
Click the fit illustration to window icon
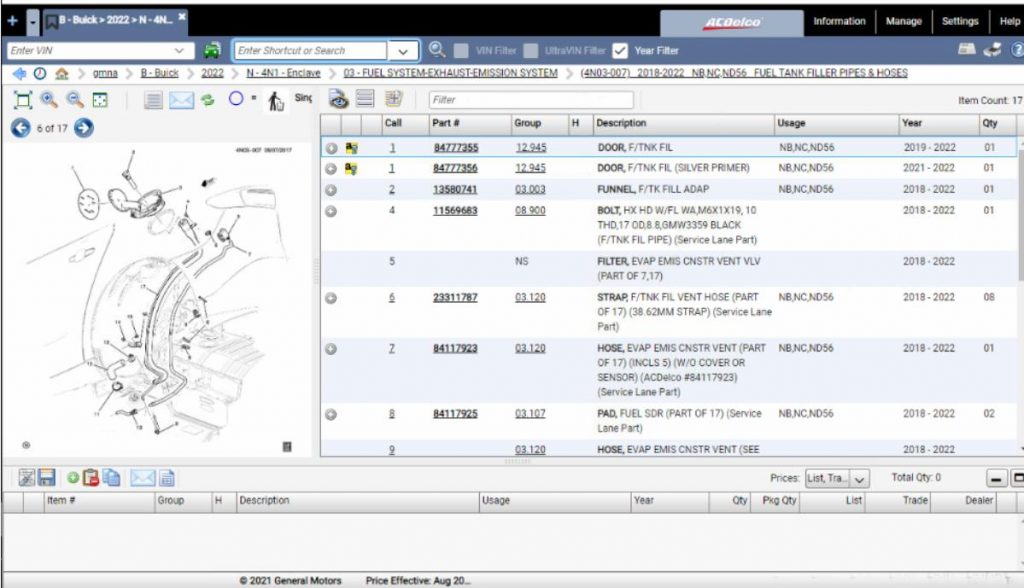23,100
